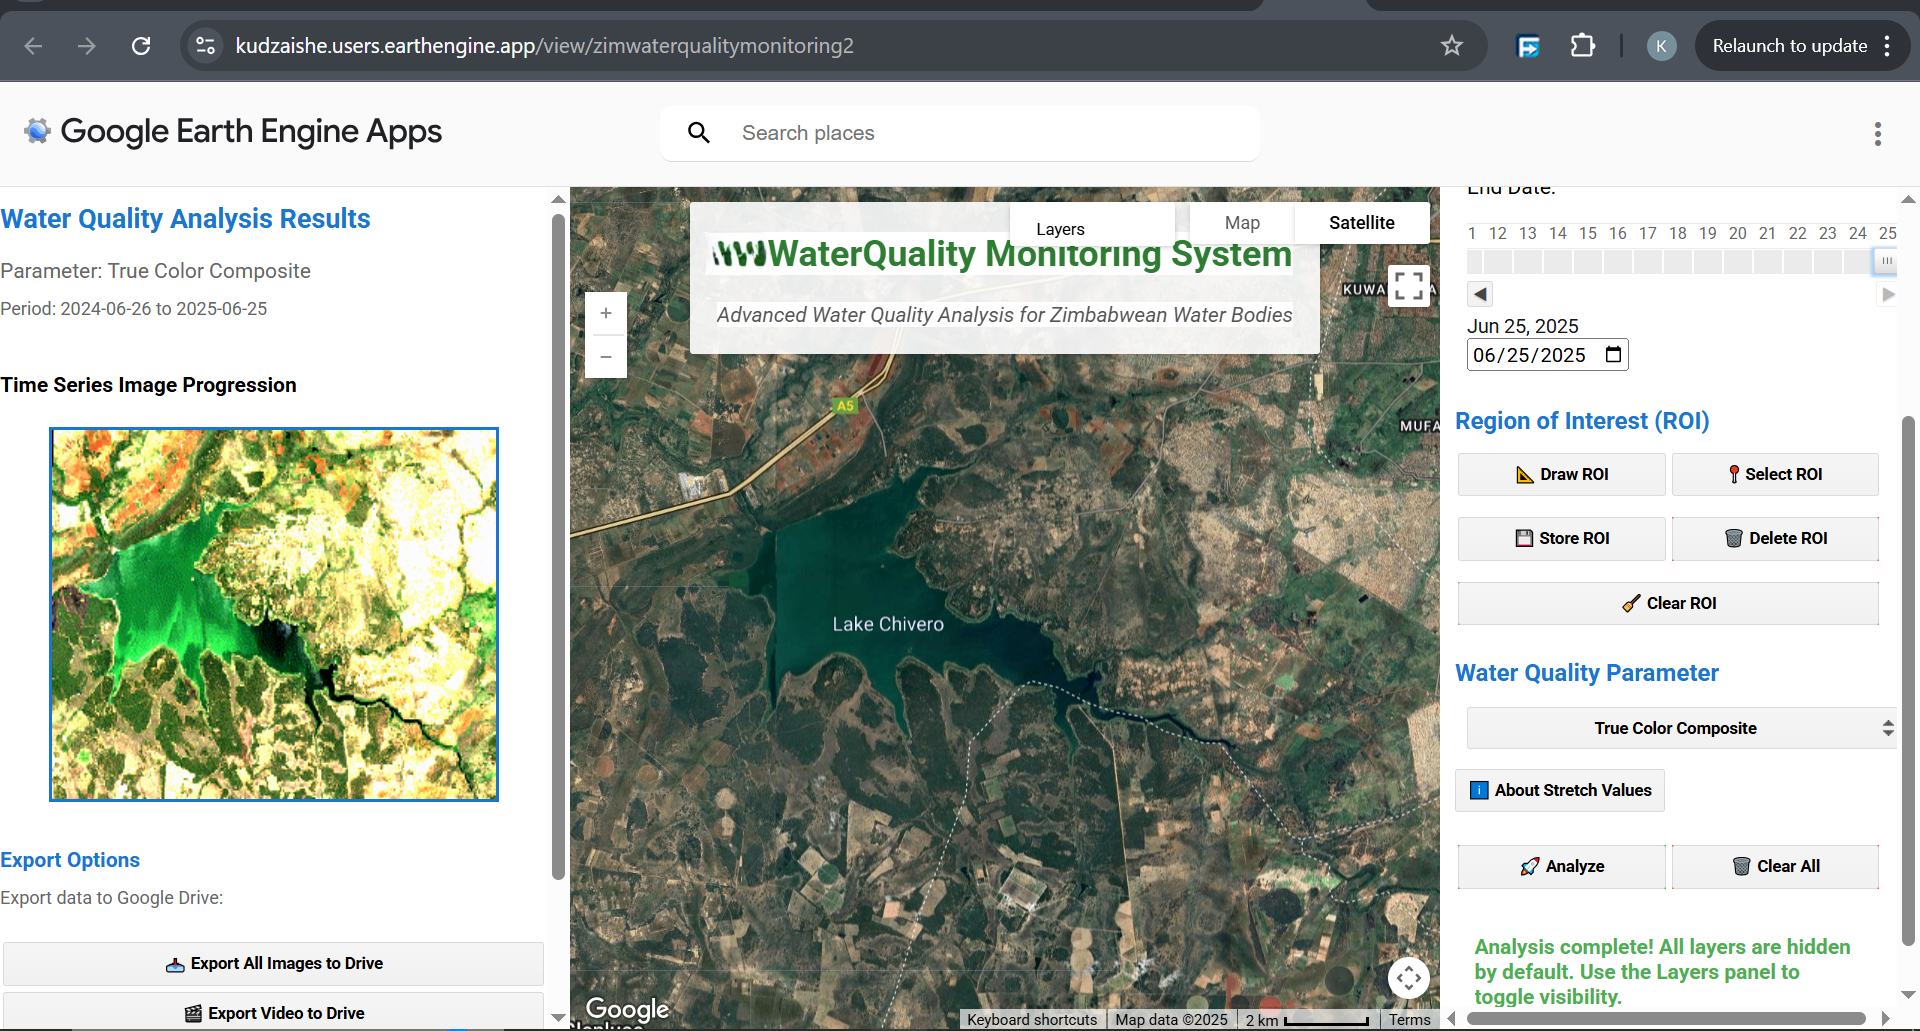This screenshot has height=1031, width=1920.
Task: Click the Lake Chivero map label
Action: (888, 624)
